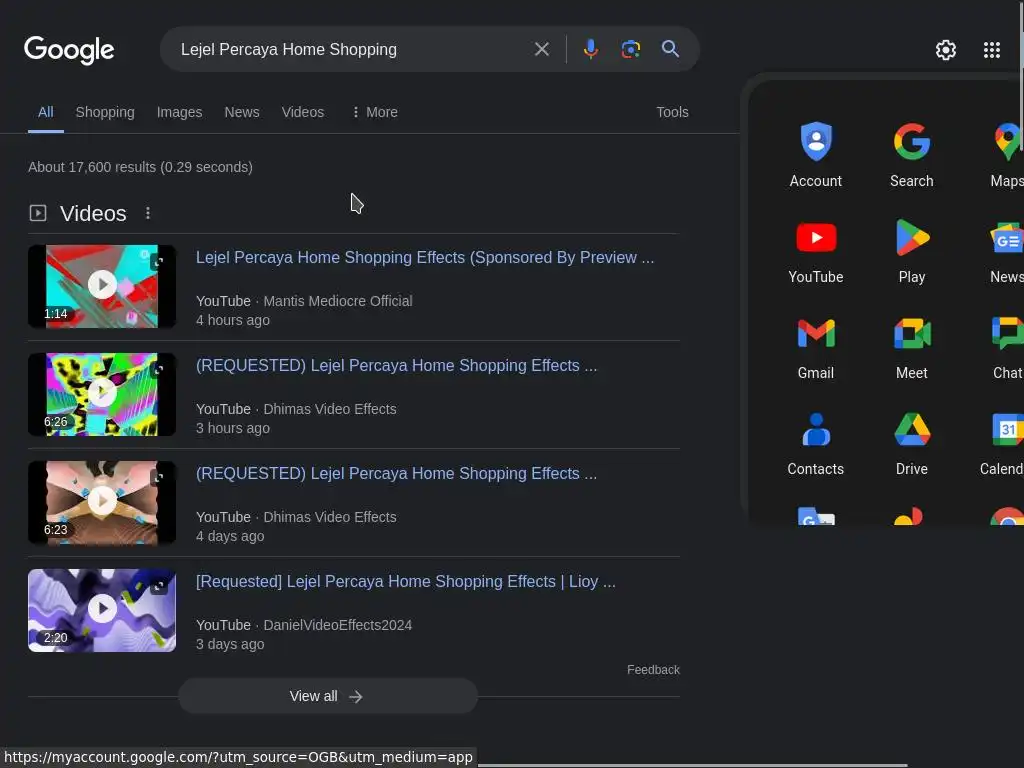Select the All tab
1024x768 pixels.
(x=46, y=112)
